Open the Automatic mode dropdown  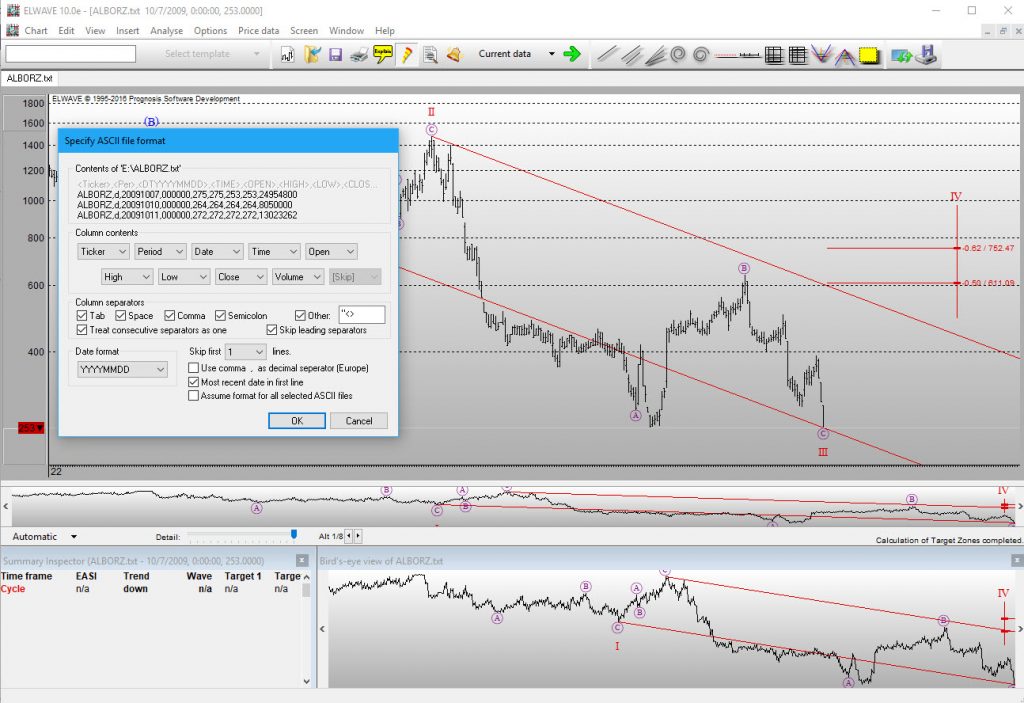(74, 536)
